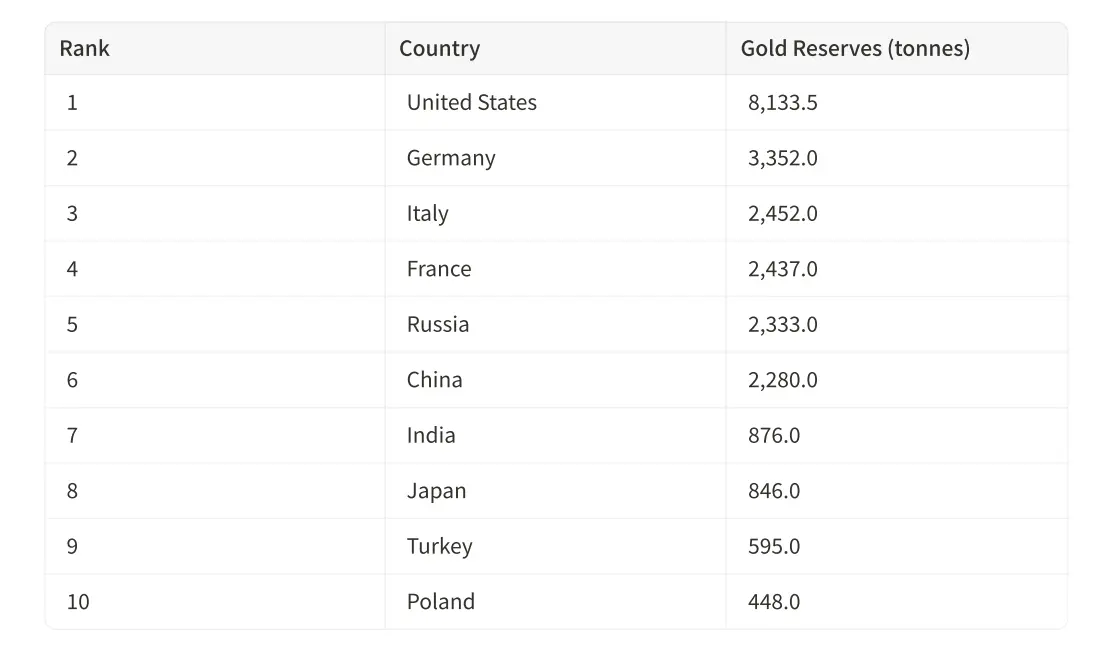The width and height of the screenshot is (1100, 661).
Task: Click the 2,437.0 reserves value
Action: 782,269
